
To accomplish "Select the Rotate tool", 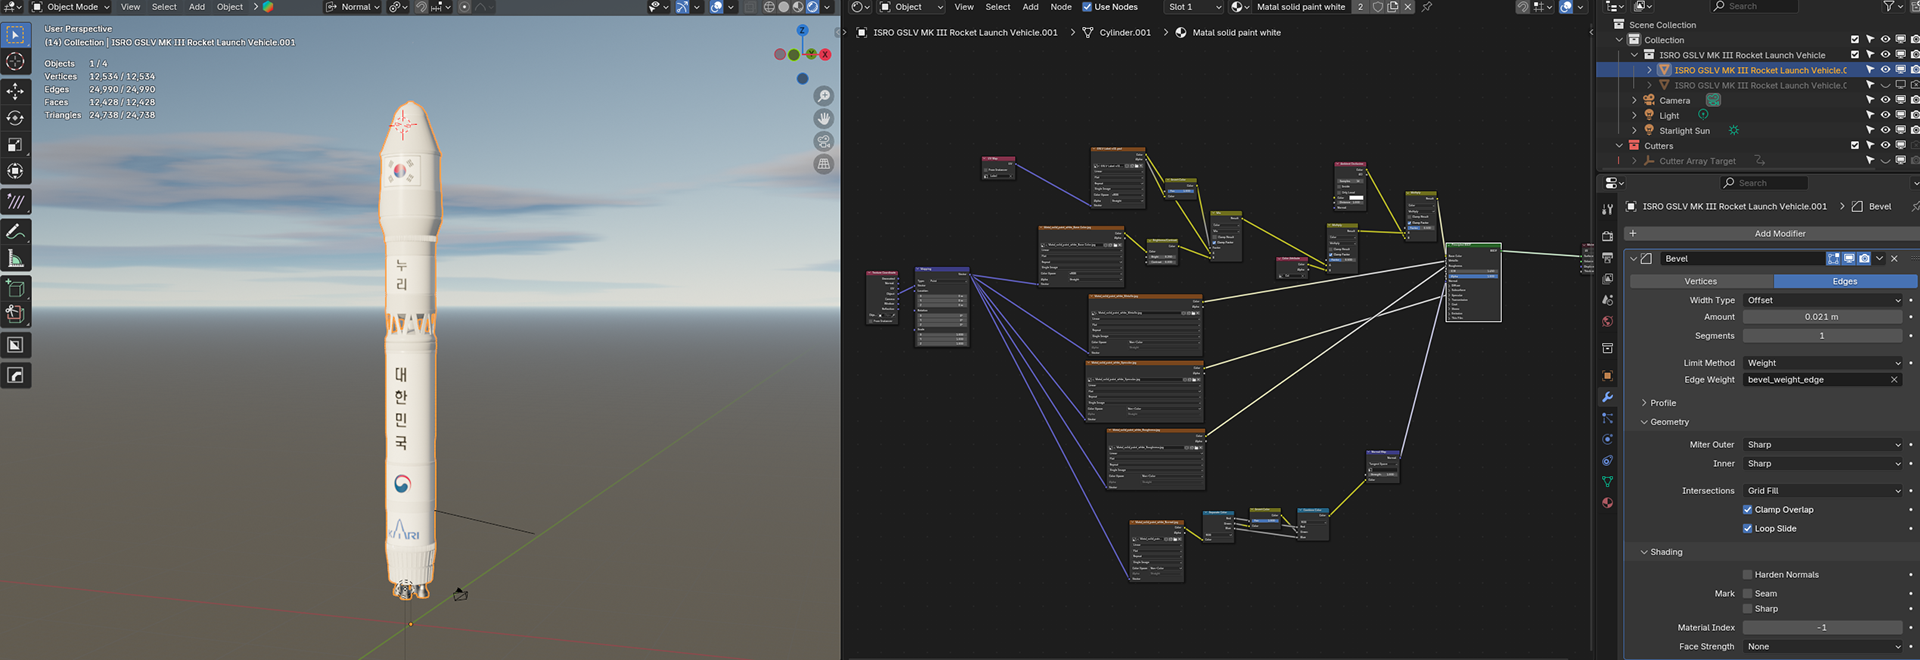I will click(15, 118).
